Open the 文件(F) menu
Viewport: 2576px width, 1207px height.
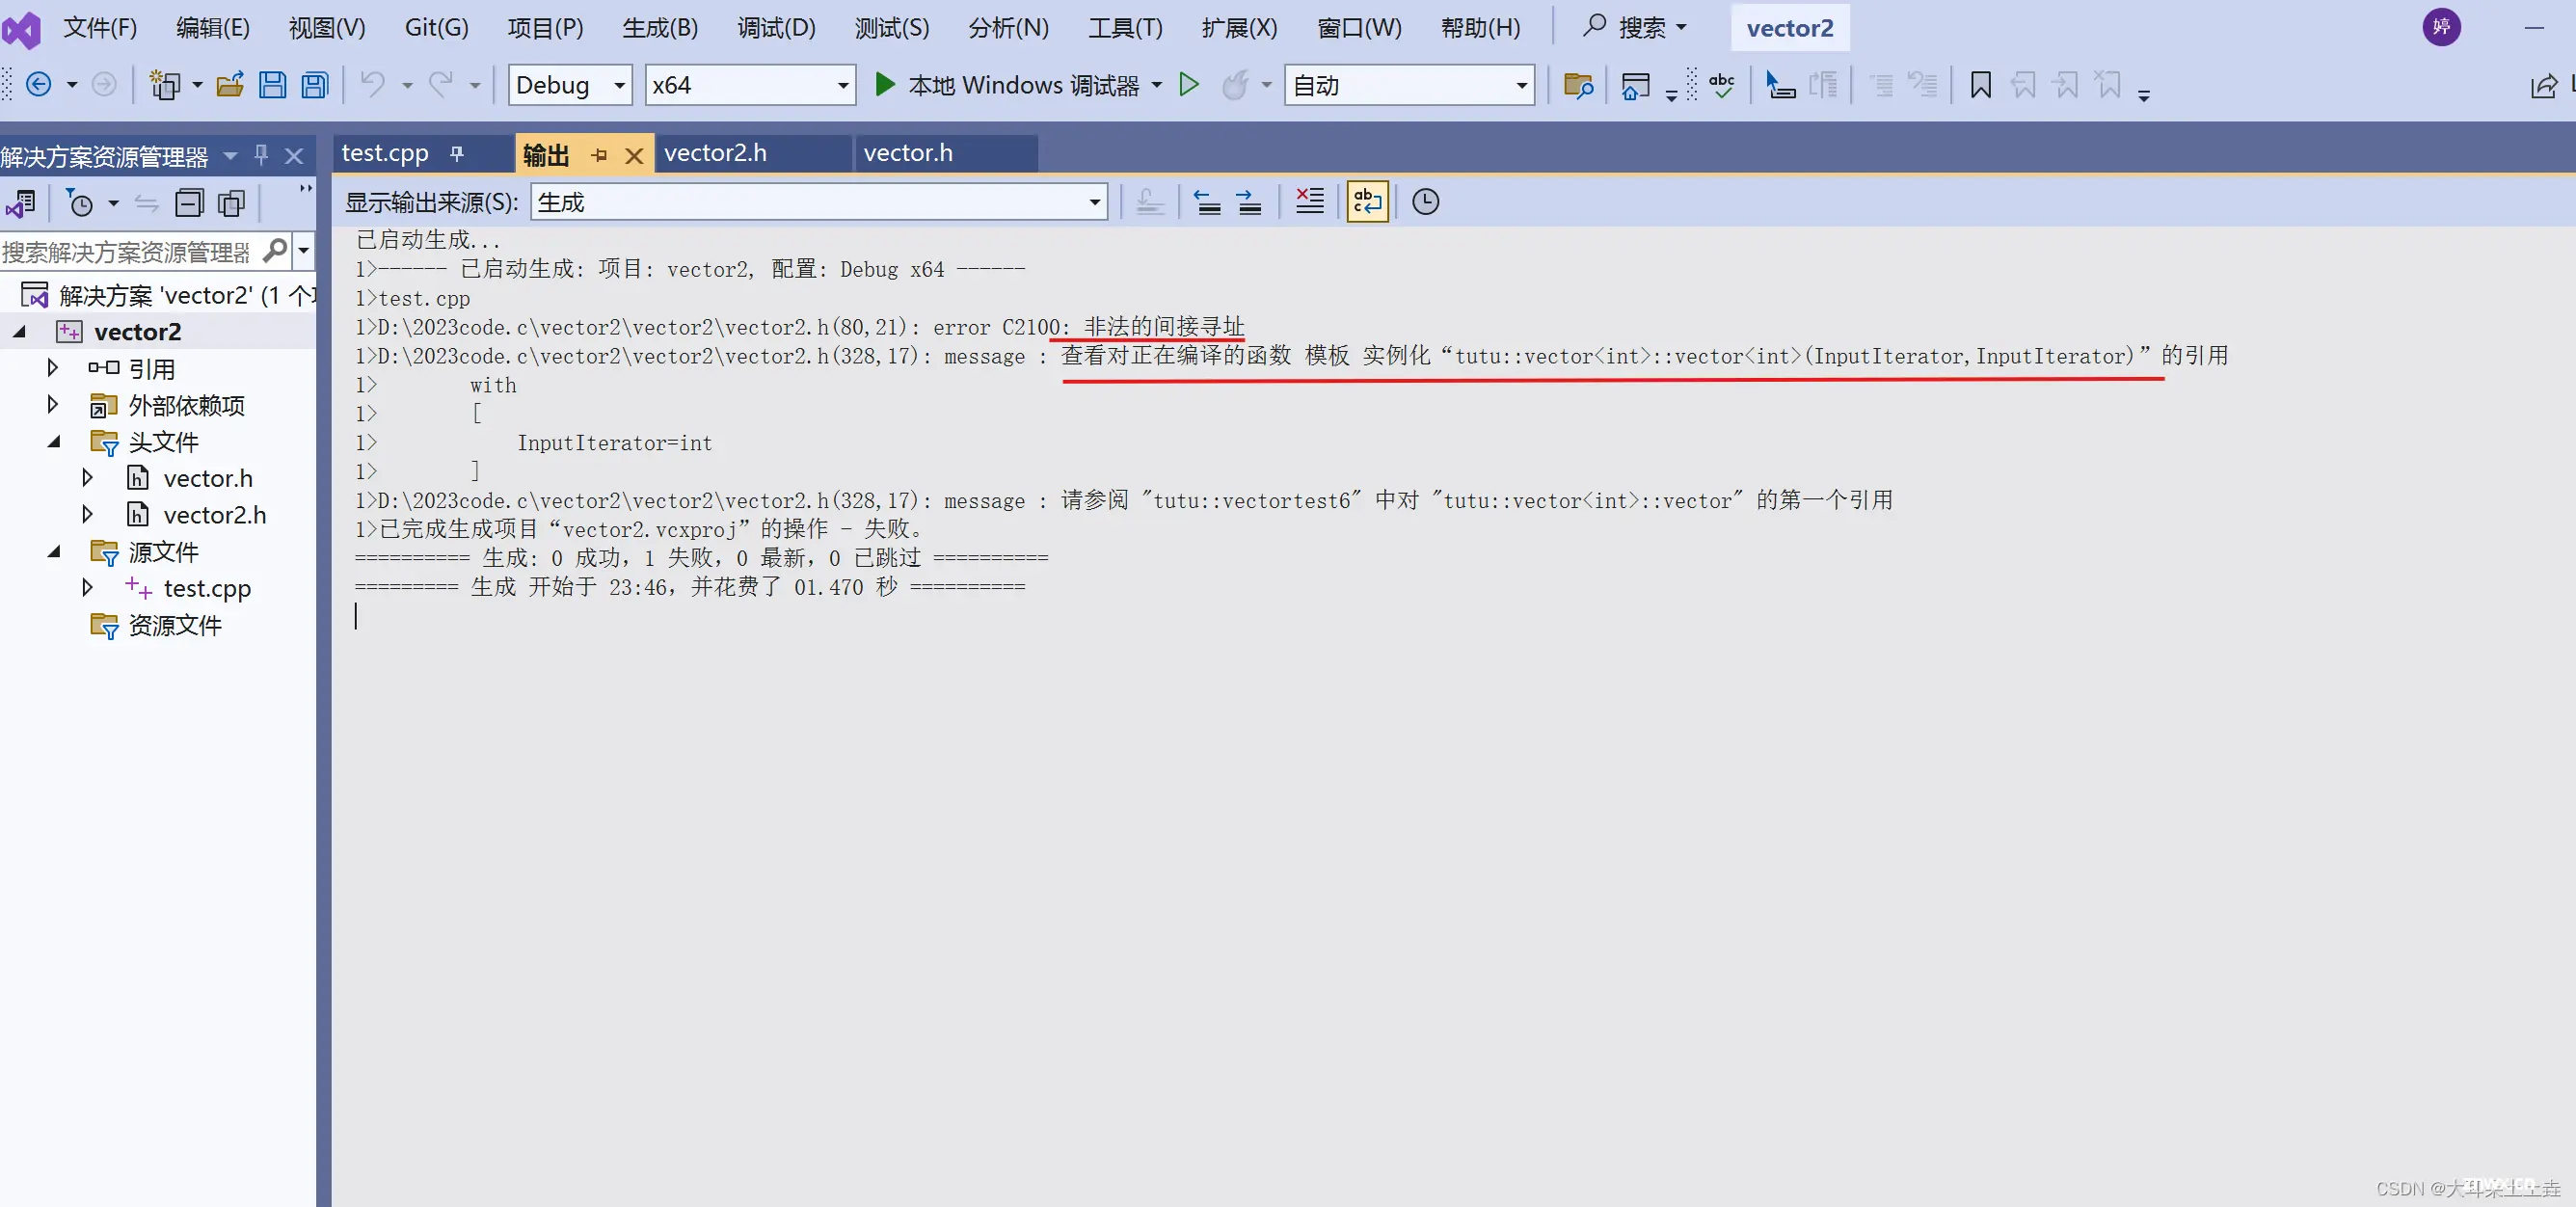(100, 27)
